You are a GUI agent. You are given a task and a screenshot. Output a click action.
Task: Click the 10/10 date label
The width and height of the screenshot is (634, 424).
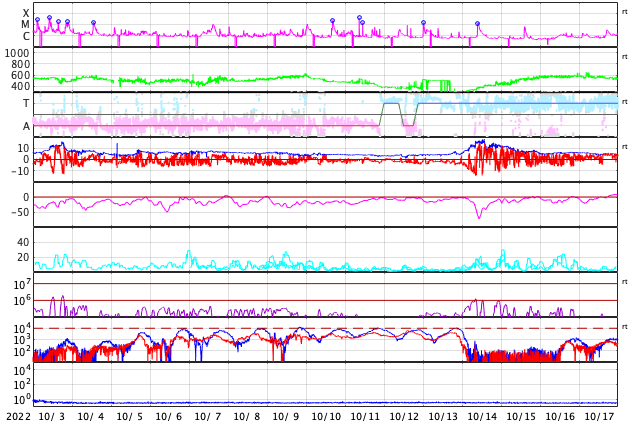point(326,416)
